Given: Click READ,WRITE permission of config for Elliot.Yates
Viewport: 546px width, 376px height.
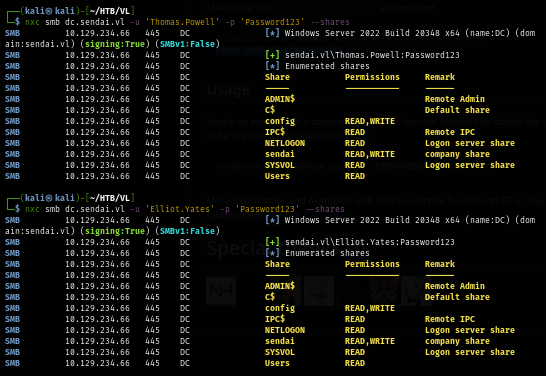Looking at the screenshot, I should 370,308.
